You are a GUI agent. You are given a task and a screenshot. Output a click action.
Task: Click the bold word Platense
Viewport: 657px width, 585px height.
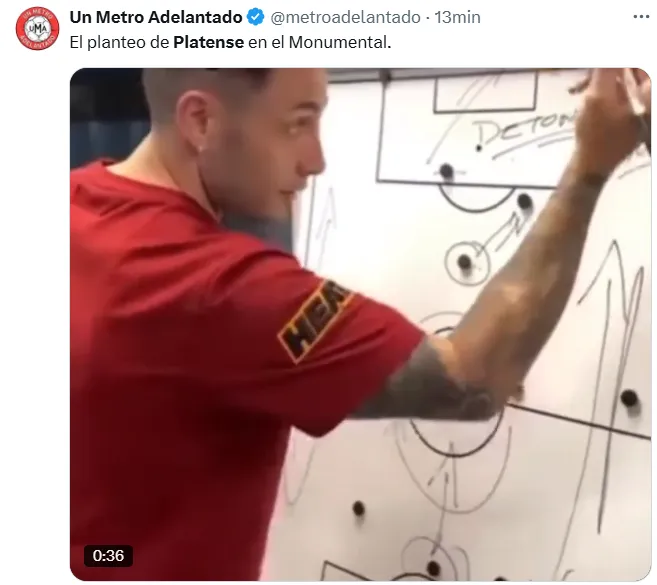click(x=208, y=42)
